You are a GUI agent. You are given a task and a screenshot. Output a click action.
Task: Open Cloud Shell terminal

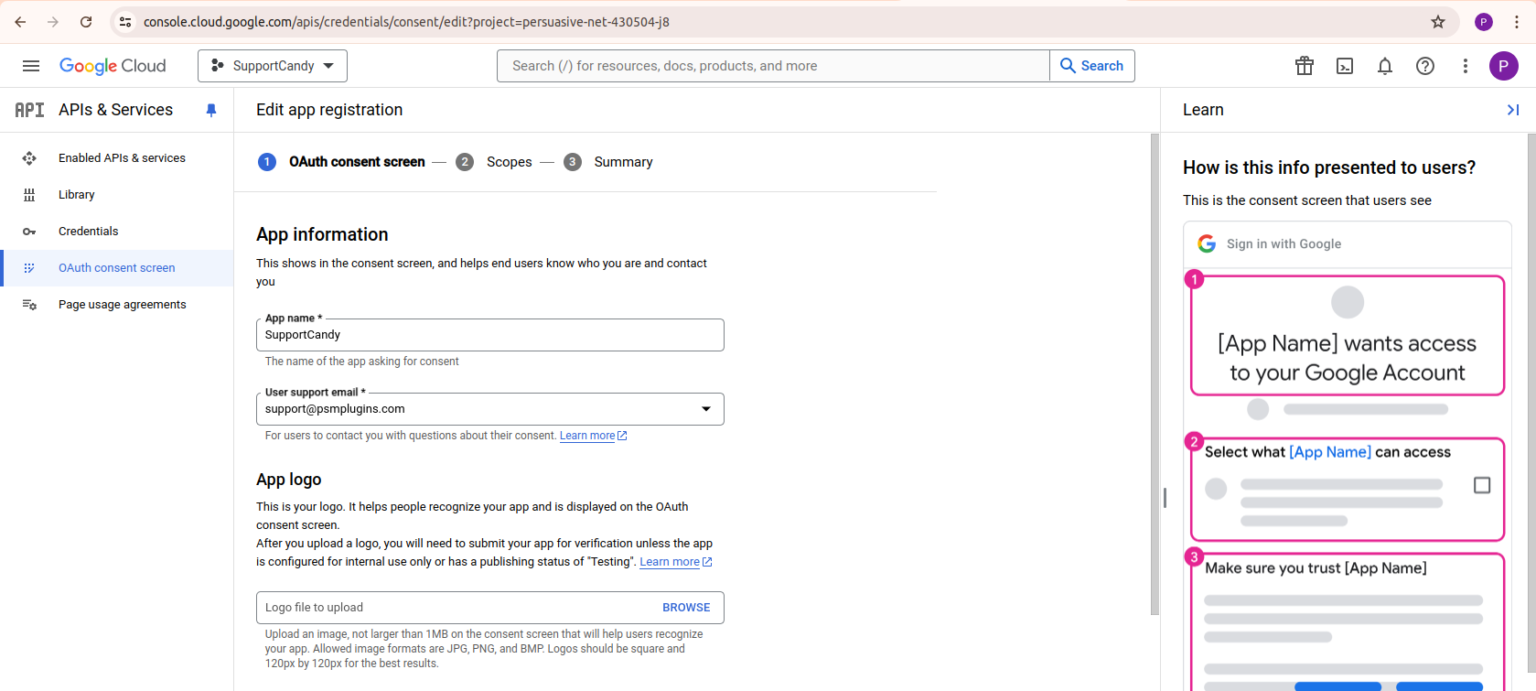click(1344, 65)
